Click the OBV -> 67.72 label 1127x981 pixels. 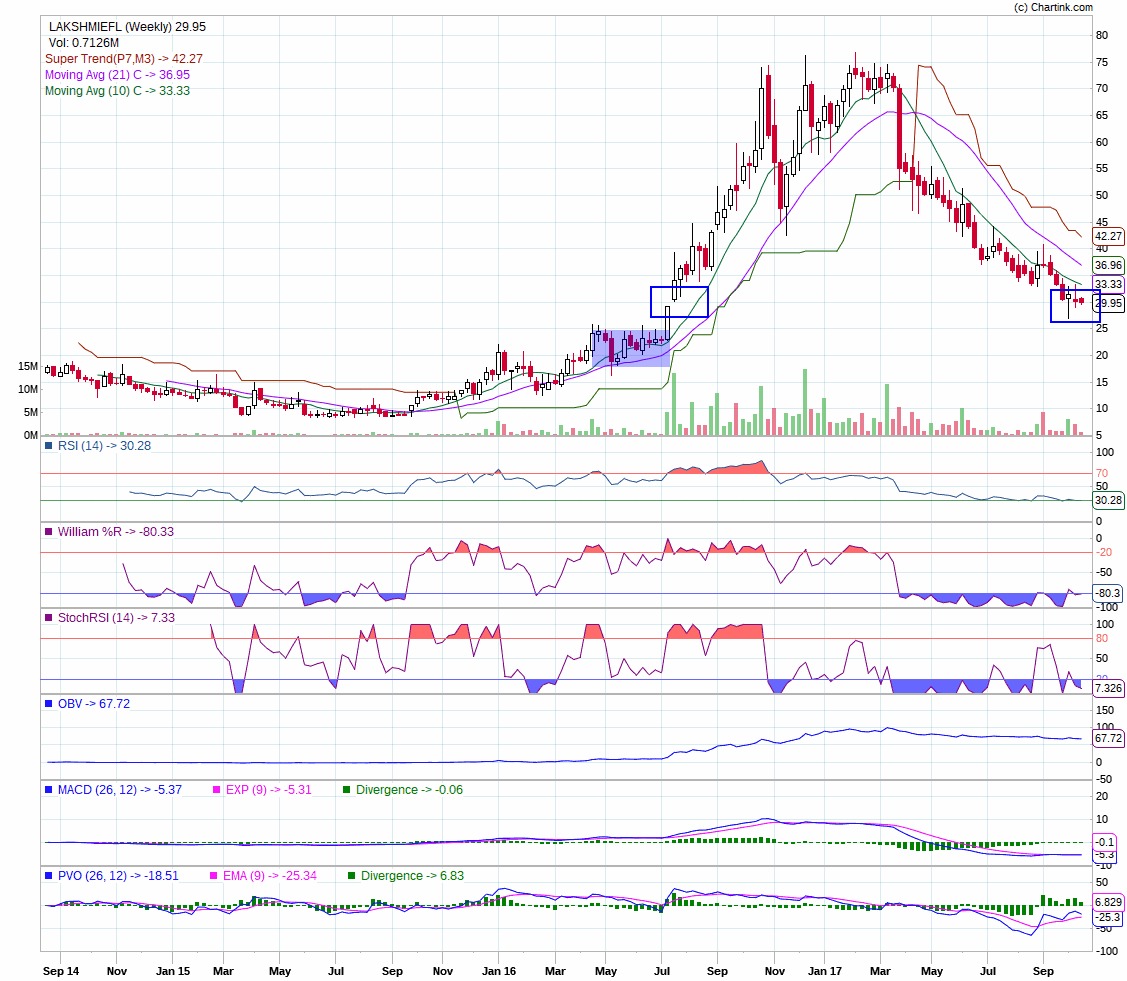tap(93, 704)
